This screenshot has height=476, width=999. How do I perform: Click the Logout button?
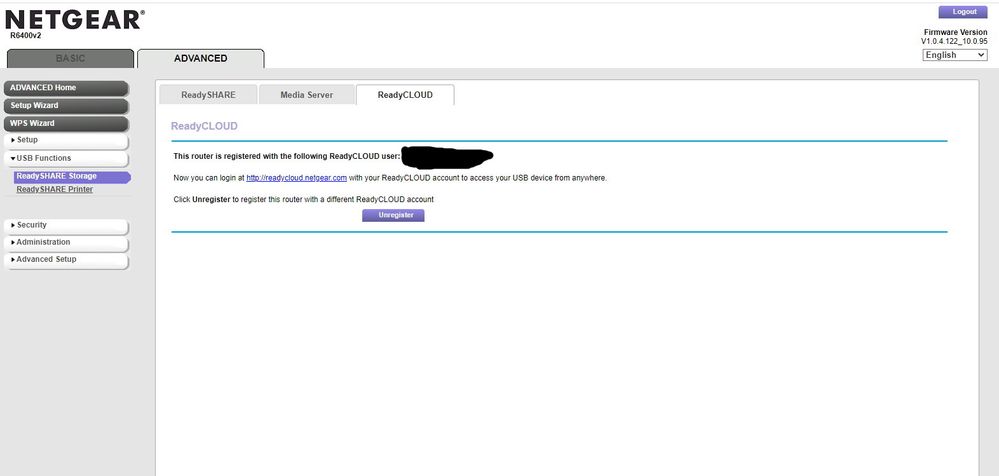click(963, 12)
